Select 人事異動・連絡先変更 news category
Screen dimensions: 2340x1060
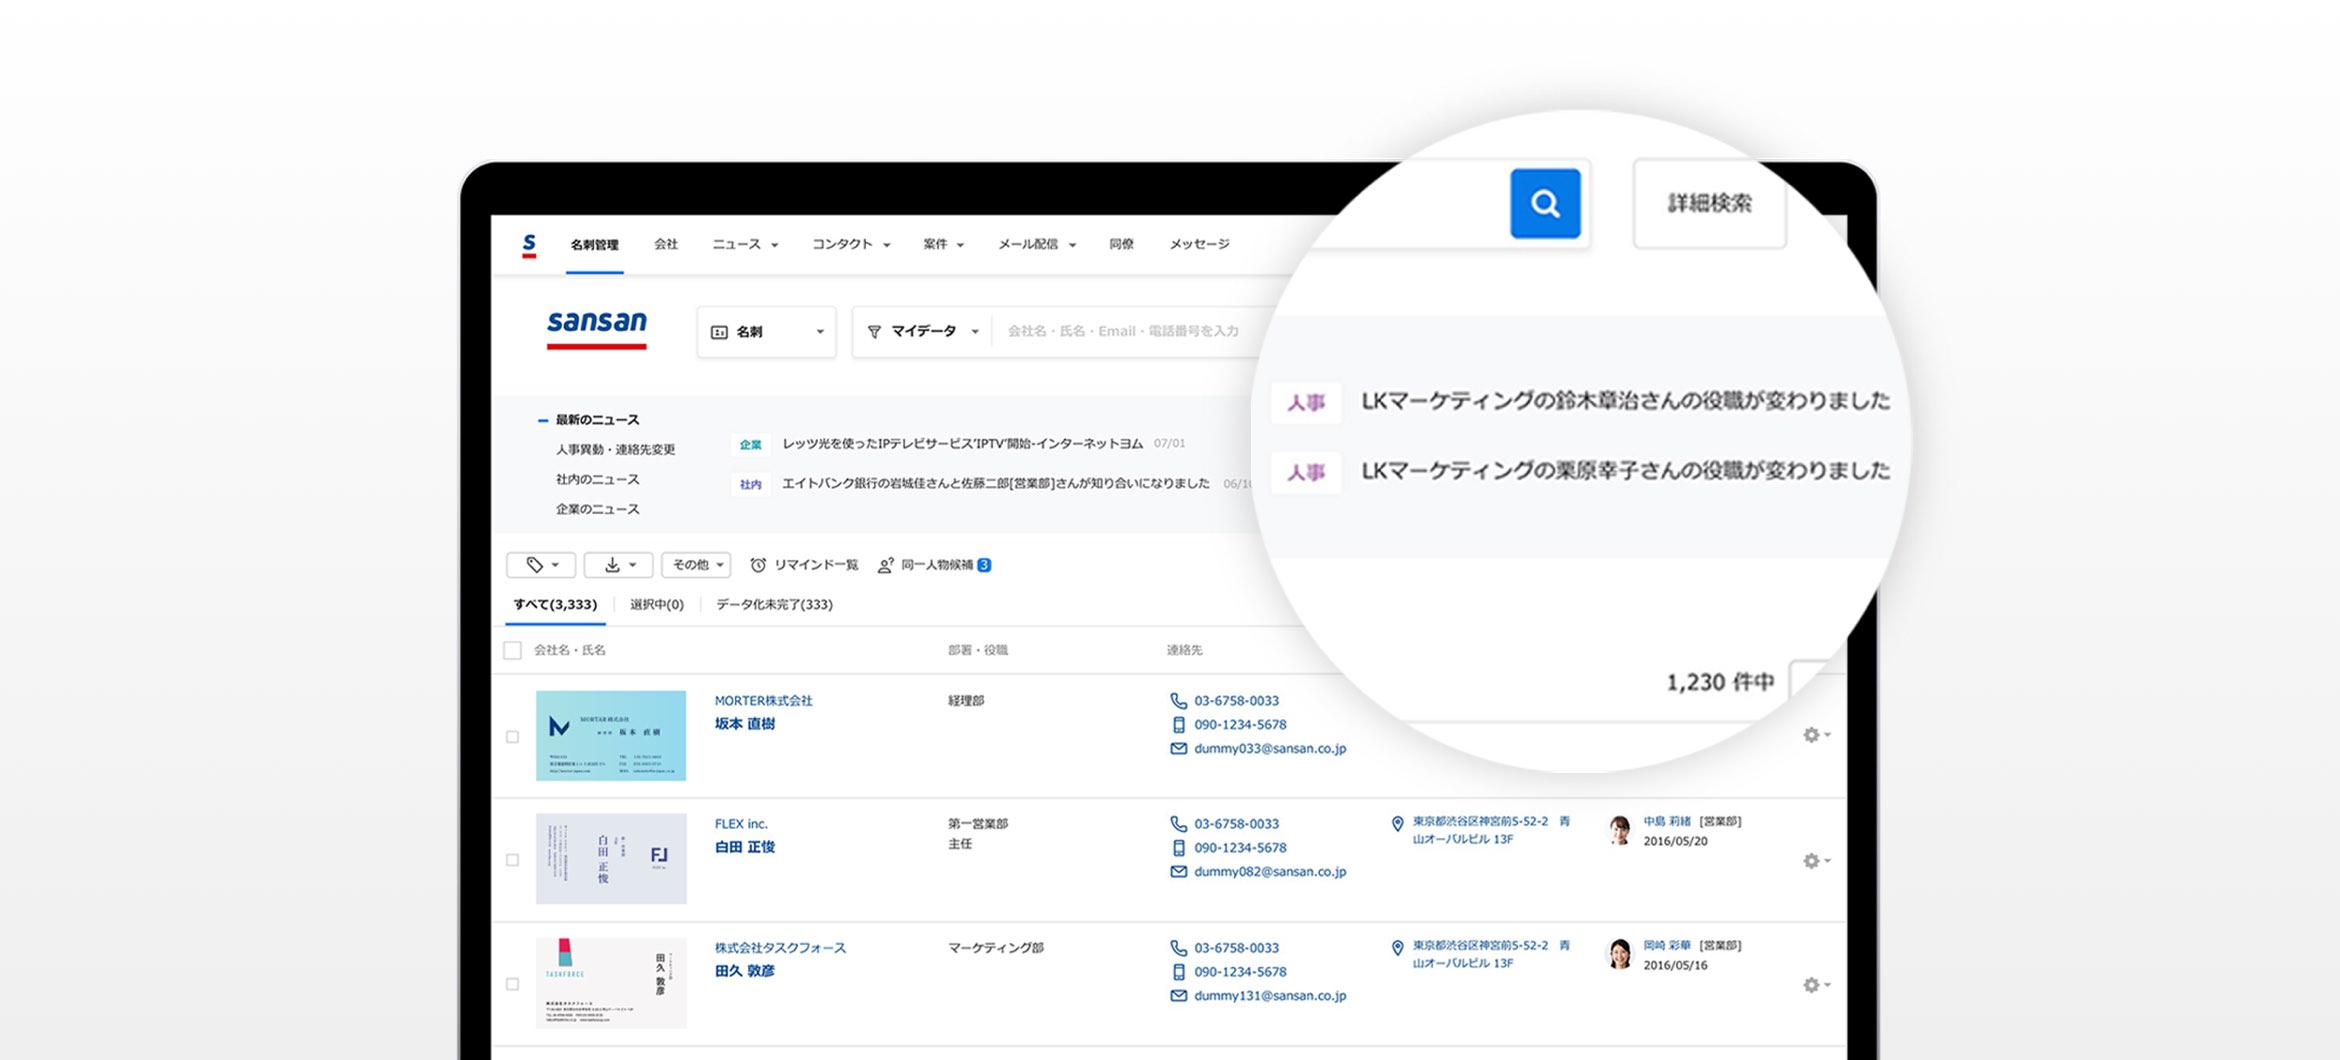615,450
